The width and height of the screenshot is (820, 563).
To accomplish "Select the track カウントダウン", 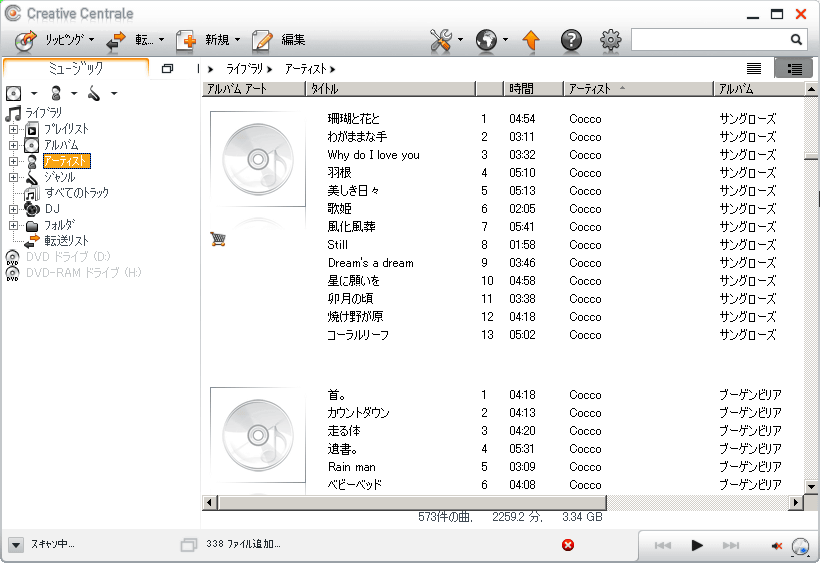I will click(358, 413).
